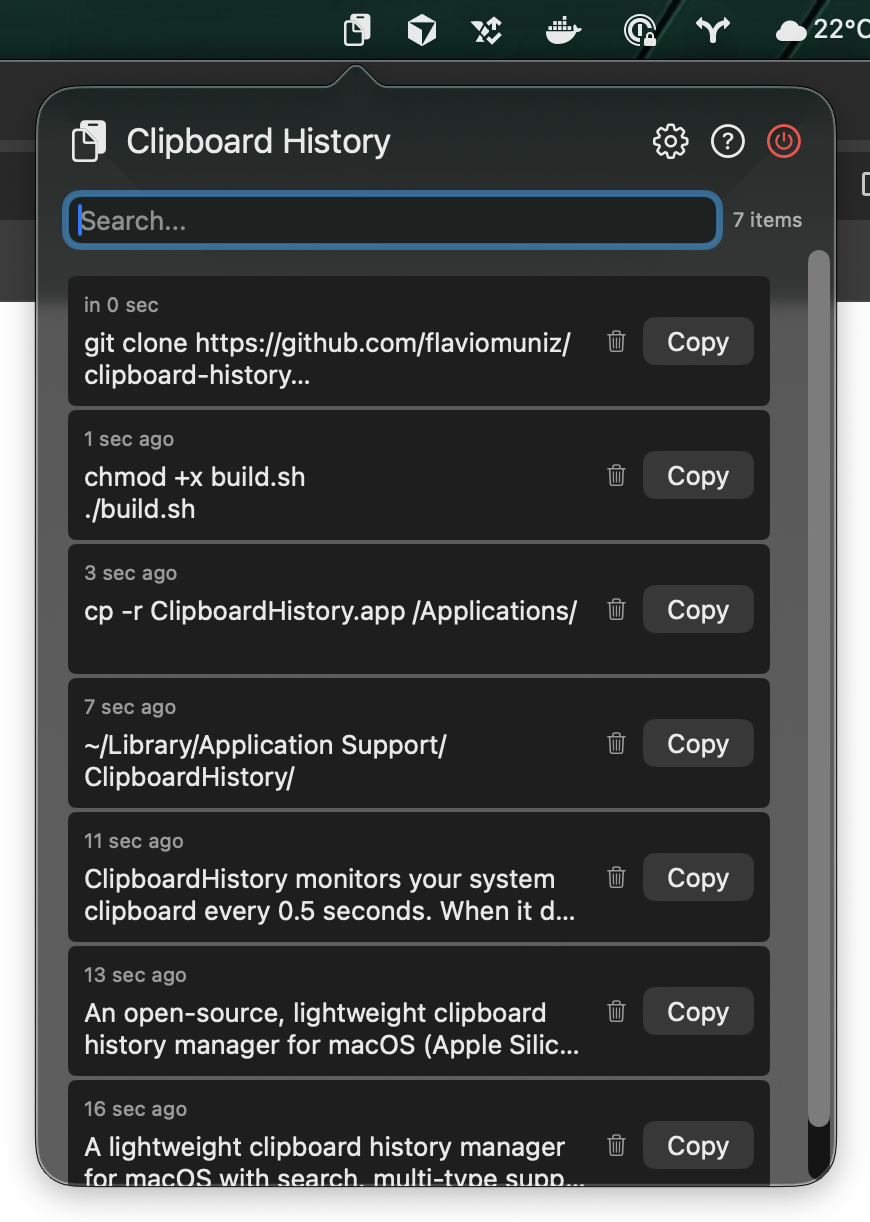Focus the Search input field
The height and width of the screenshot is (1222, 870).
pos(392,221)
